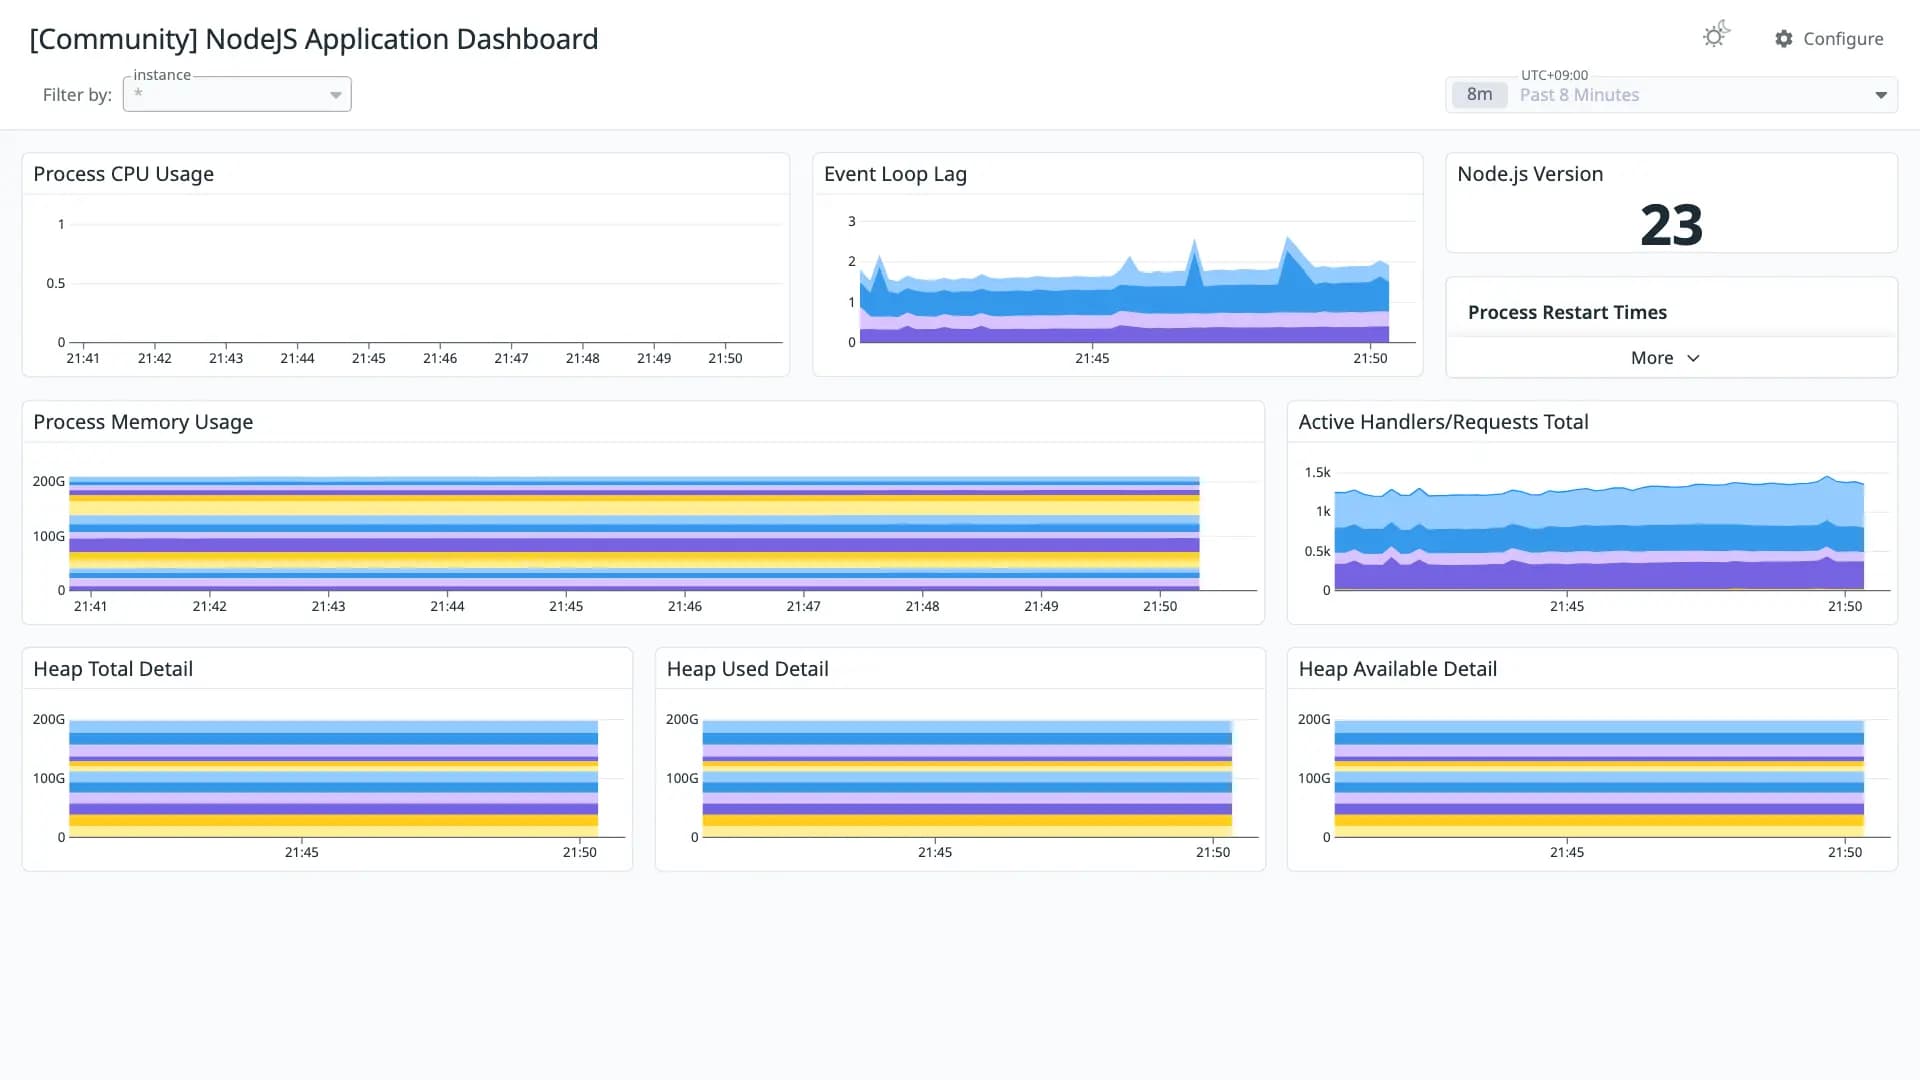Click the Heap Used Detail title
The height and width of the screenshot is (1080, 1920).
(x=747, y=669)
